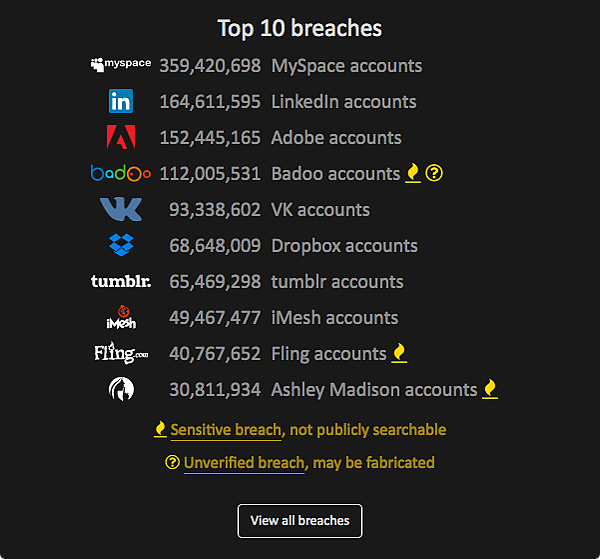Click the question mark icon beside Badoo

click(x=434, y=173)
